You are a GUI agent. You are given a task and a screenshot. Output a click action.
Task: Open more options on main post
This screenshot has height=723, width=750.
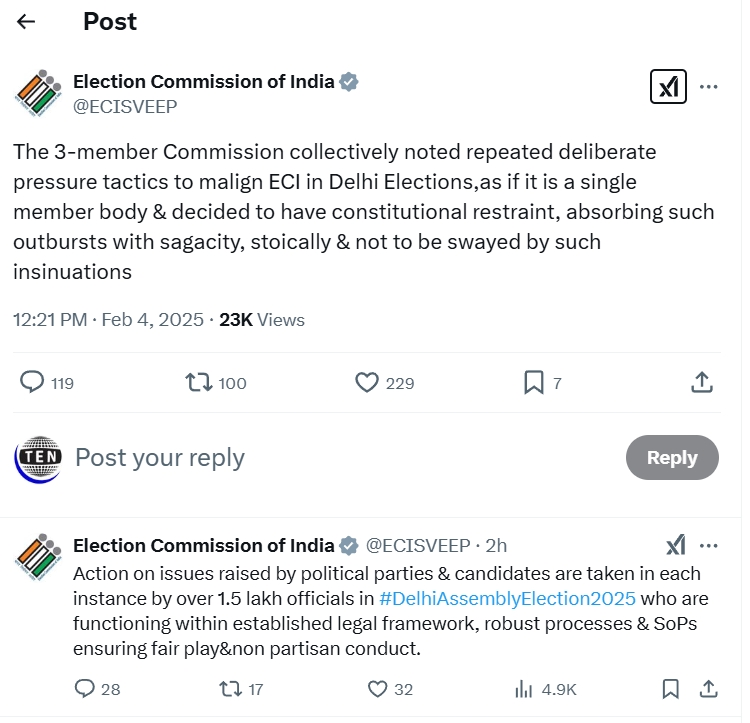[x=709, y=87]
